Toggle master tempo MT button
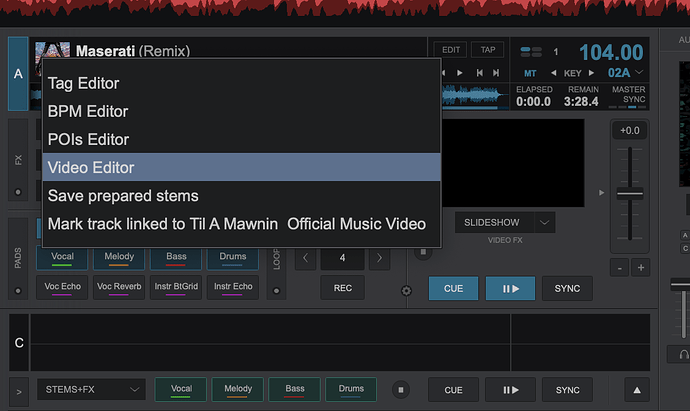Image resolution: width=690 pixels, height=411 pixels. [x=530, y=73]
